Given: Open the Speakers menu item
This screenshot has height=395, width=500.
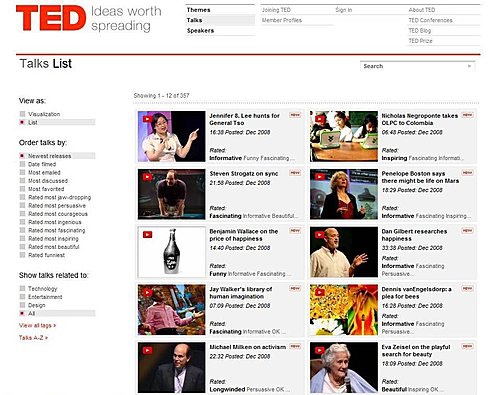Looking at the screenshot, I should (x=200, y=31).
